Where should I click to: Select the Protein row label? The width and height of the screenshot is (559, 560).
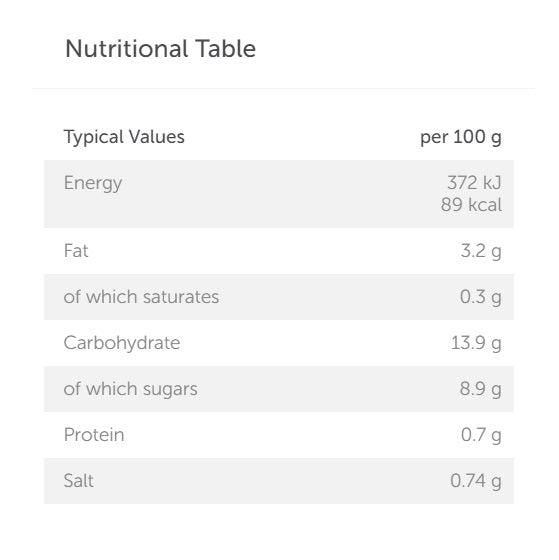coord(94,435)
